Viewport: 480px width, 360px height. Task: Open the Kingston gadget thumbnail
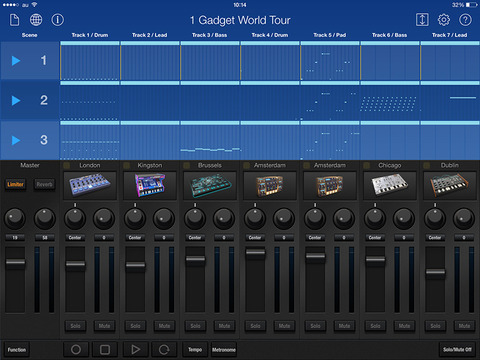[x=150, y=186]
